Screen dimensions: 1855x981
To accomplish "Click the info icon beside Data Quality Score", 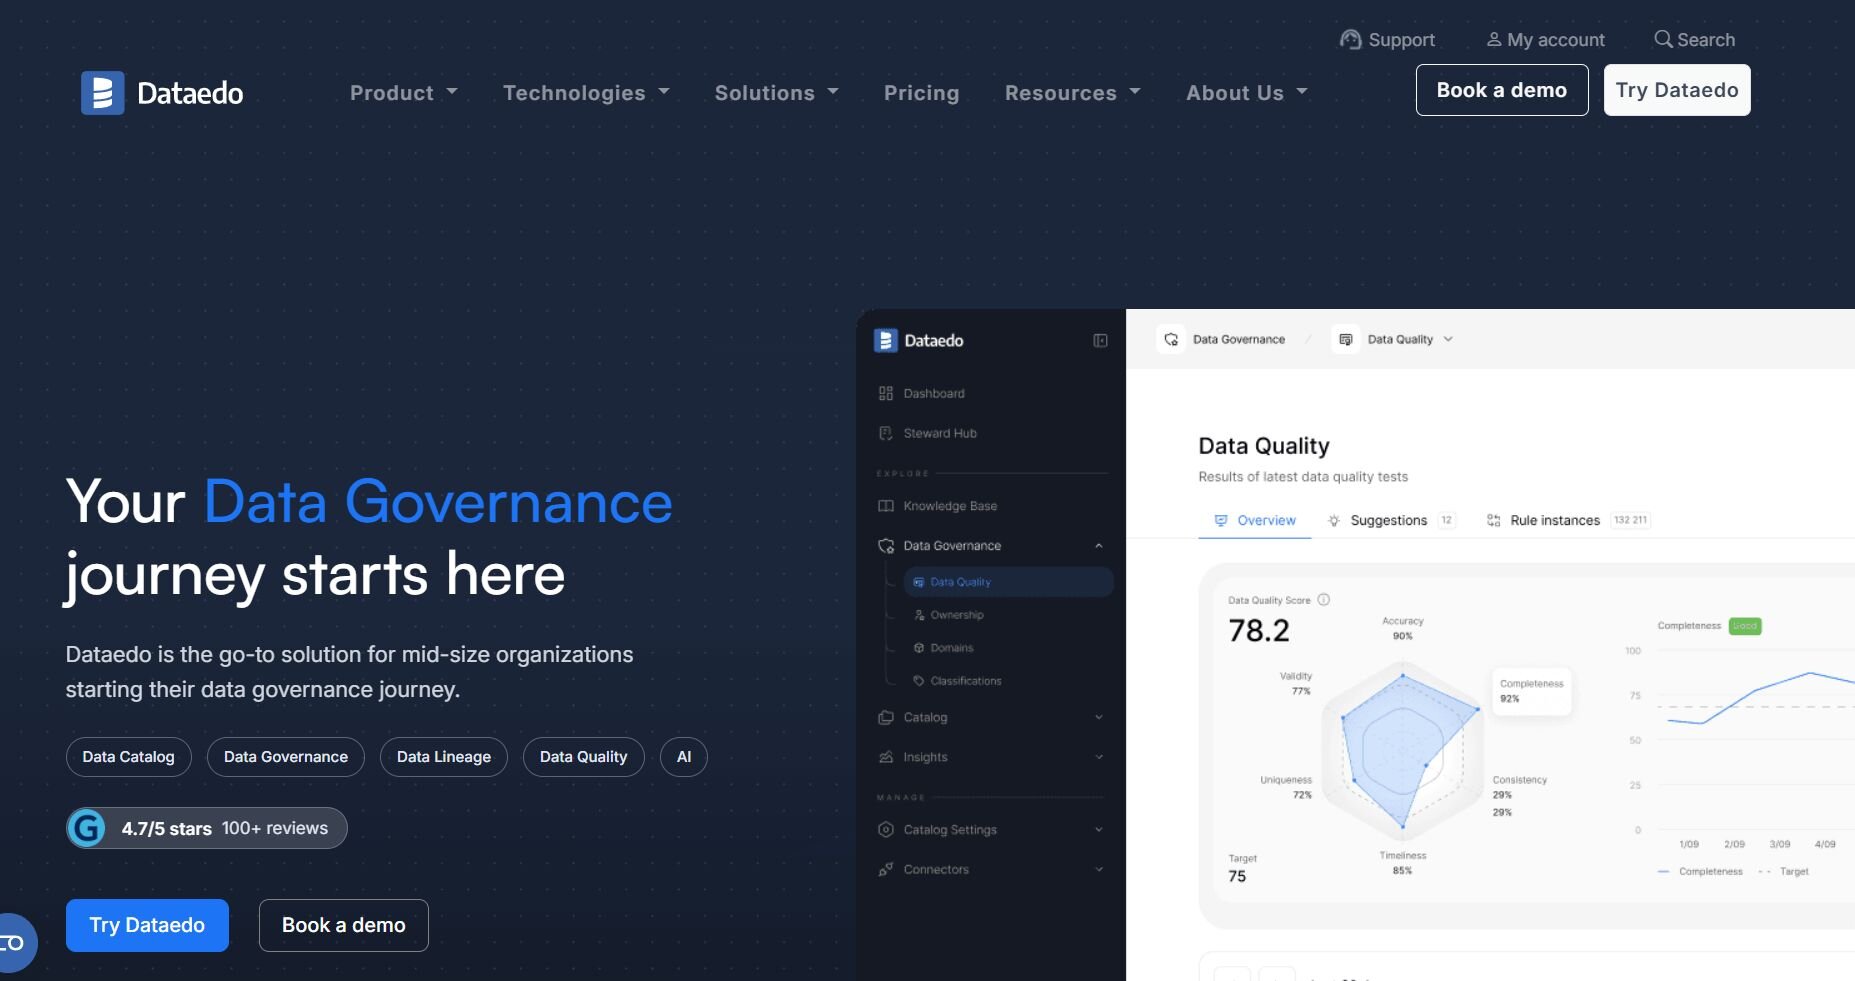I will [1323, 600].
